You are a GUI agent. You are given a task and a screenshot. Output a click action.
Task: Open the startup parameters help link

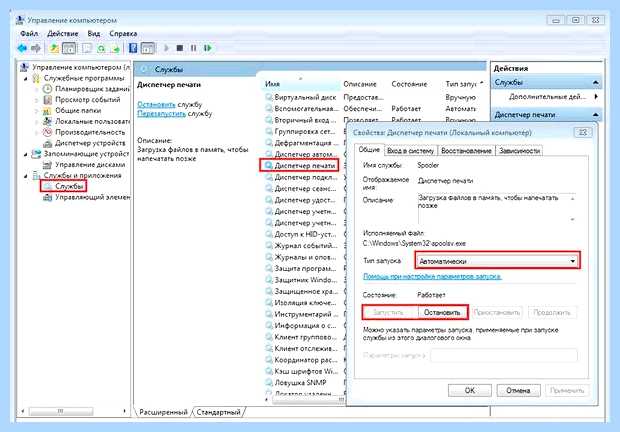coord(432,276)
